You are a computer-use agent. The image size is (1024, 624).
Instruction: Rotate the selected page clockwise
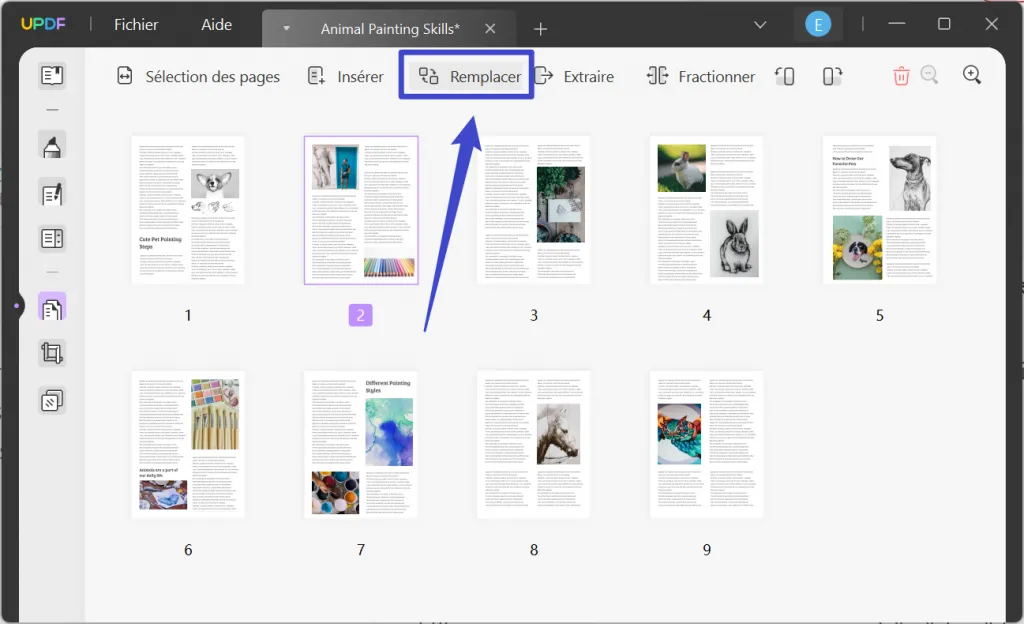[x=831, y=75]
